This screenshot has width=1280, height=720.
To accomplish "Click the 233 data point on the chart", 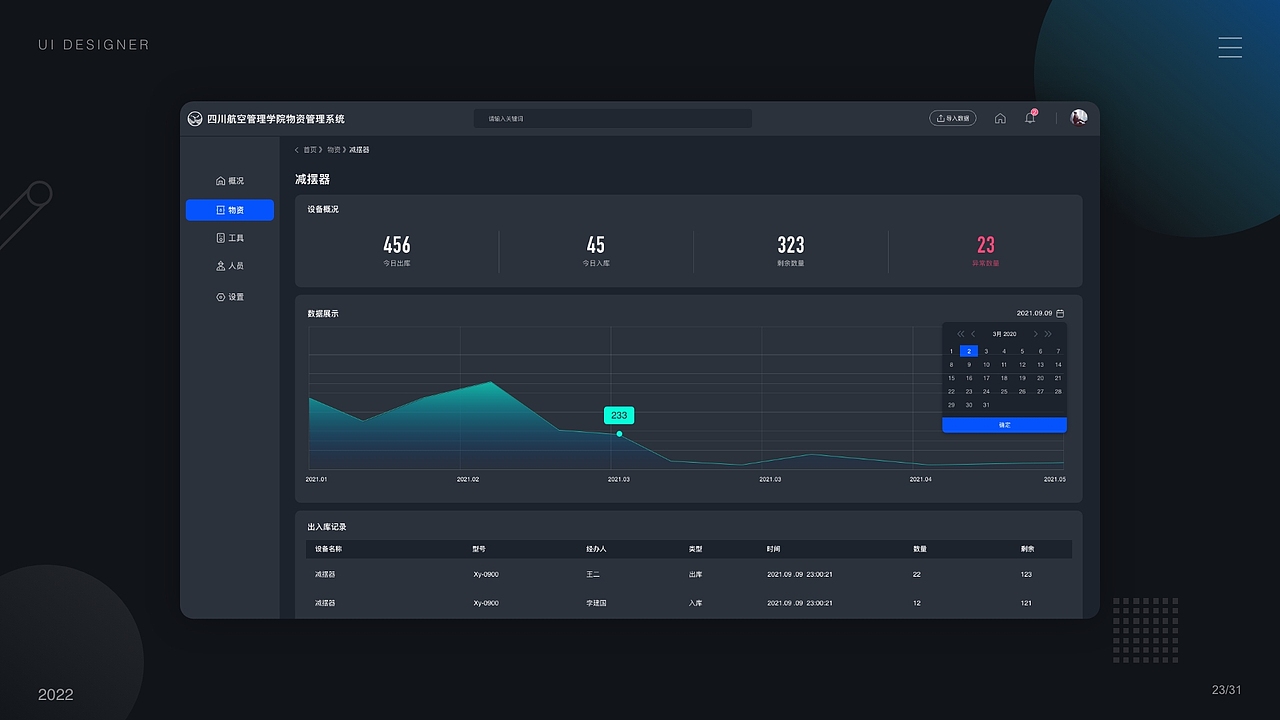I will [x=619, y=434].
